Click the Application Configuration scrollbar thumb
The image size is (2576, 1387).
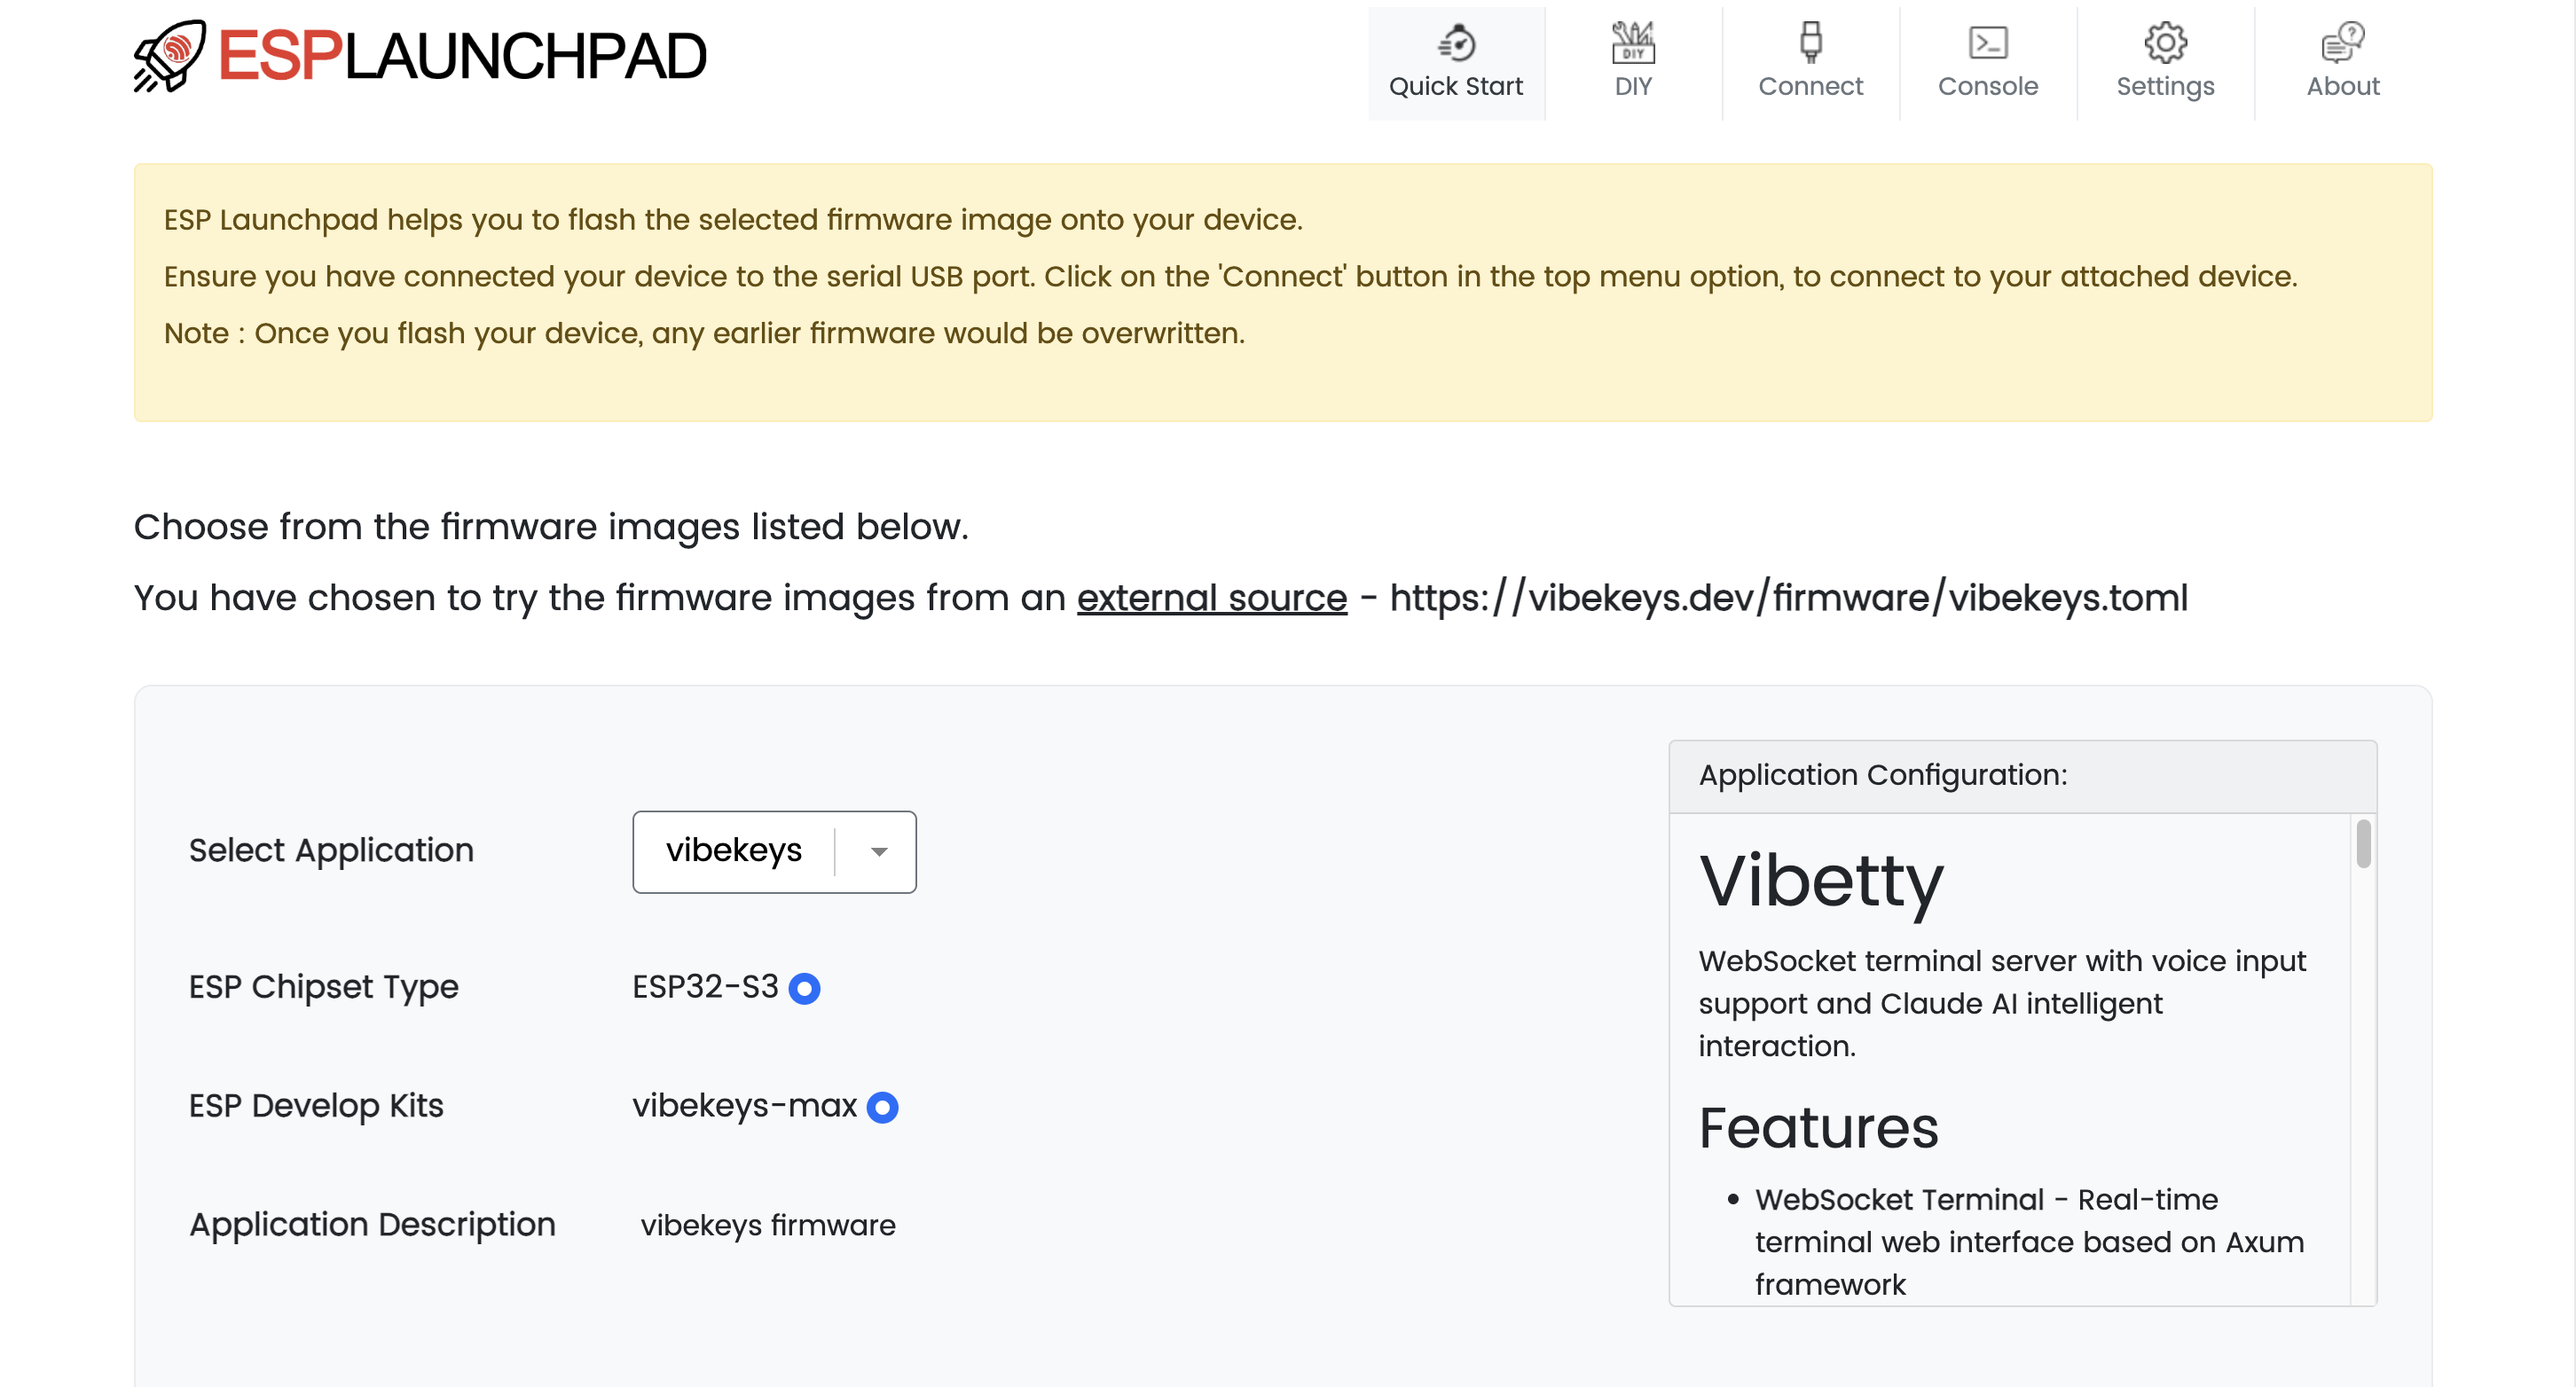point(2363,844)
